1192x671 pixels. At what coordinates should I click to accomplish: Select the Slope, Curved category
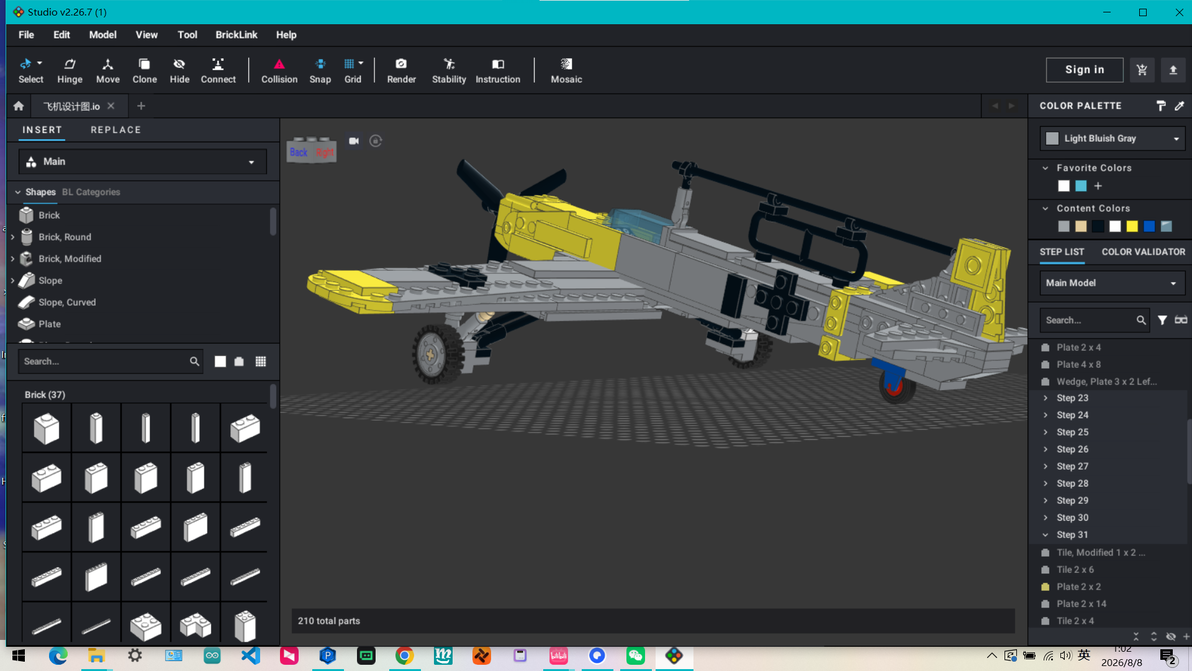click(67, 302)
